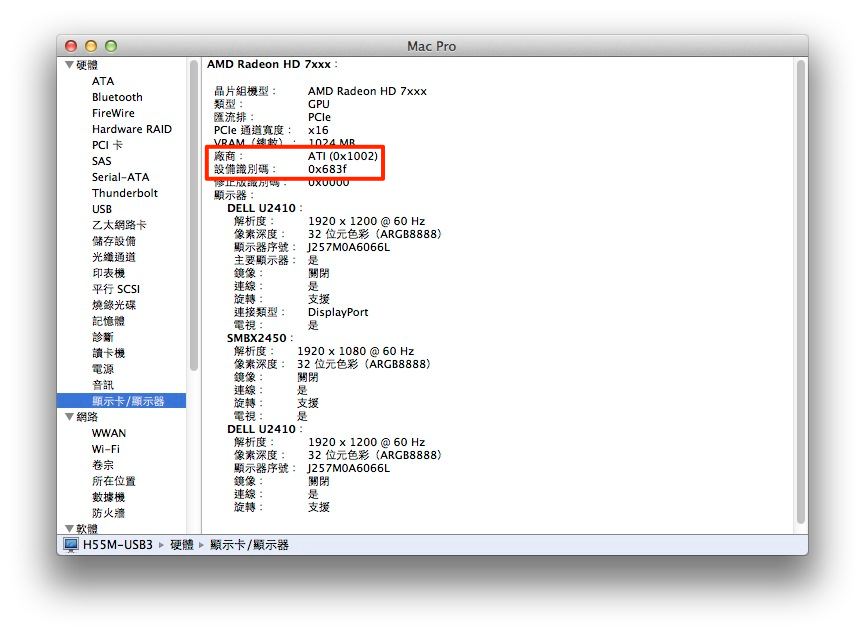Click the 1920 x 1080 @ 60 Hz resolution
This screenshot has height=634, width=865.
[355, 351]
